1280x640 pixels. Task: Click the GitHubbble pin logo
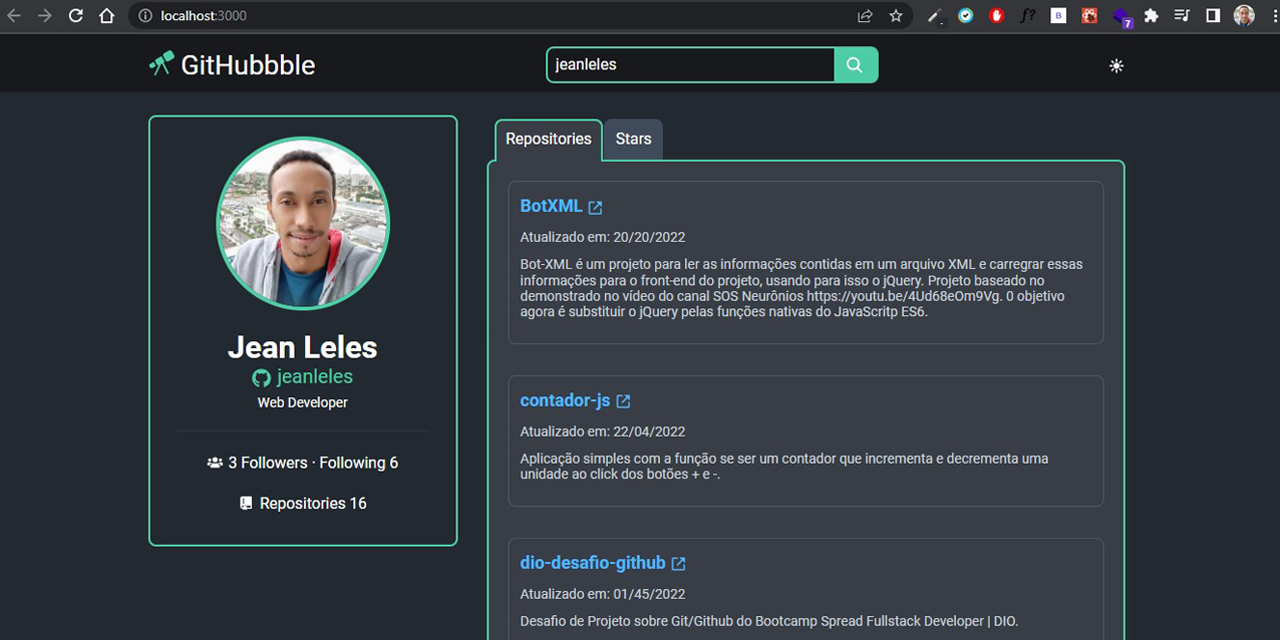point(160,63)
